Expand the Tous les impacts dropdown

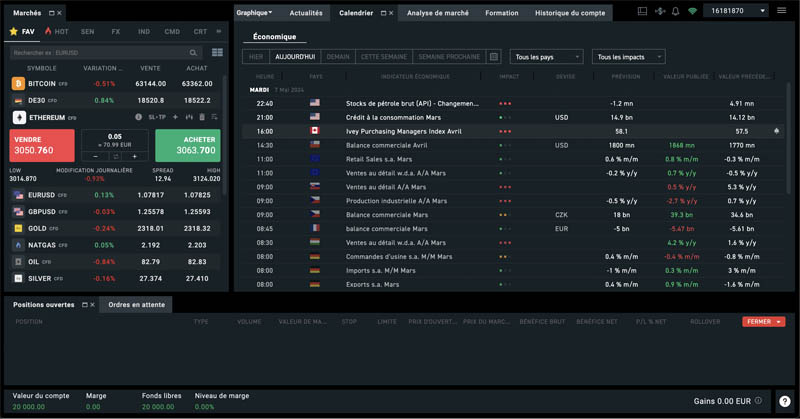pyautogui.click(x=629, y=57)
